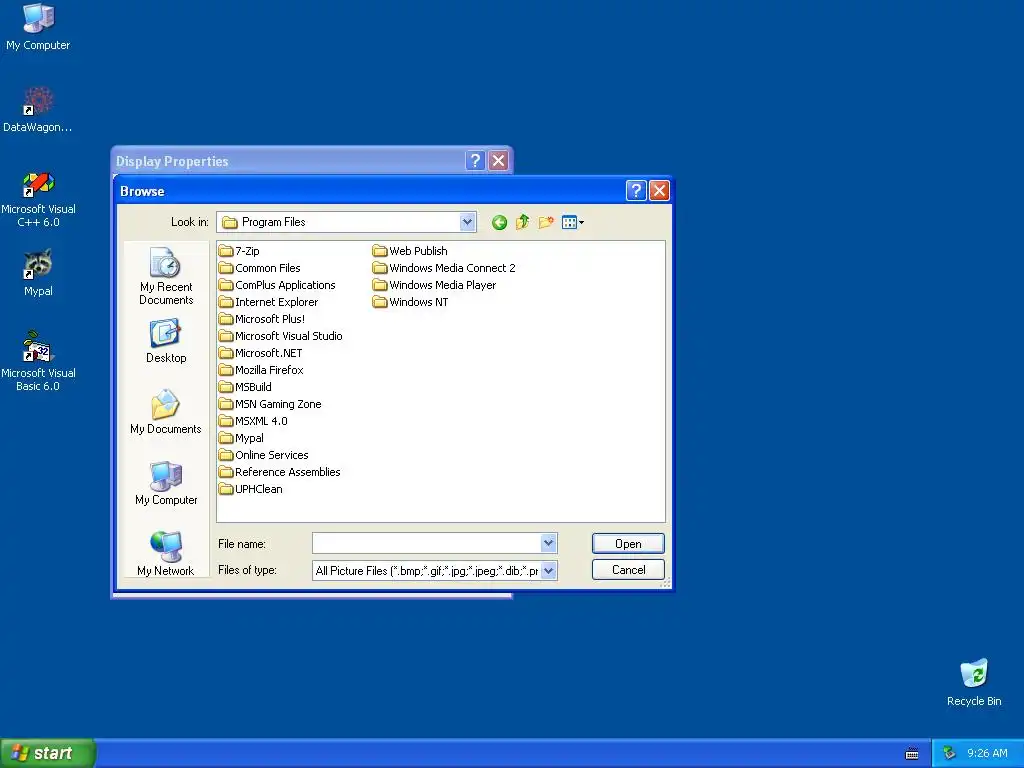Screen dimensions: 1024x768
Task: Select the Online Services folder
Action: (x=264, y=455)
